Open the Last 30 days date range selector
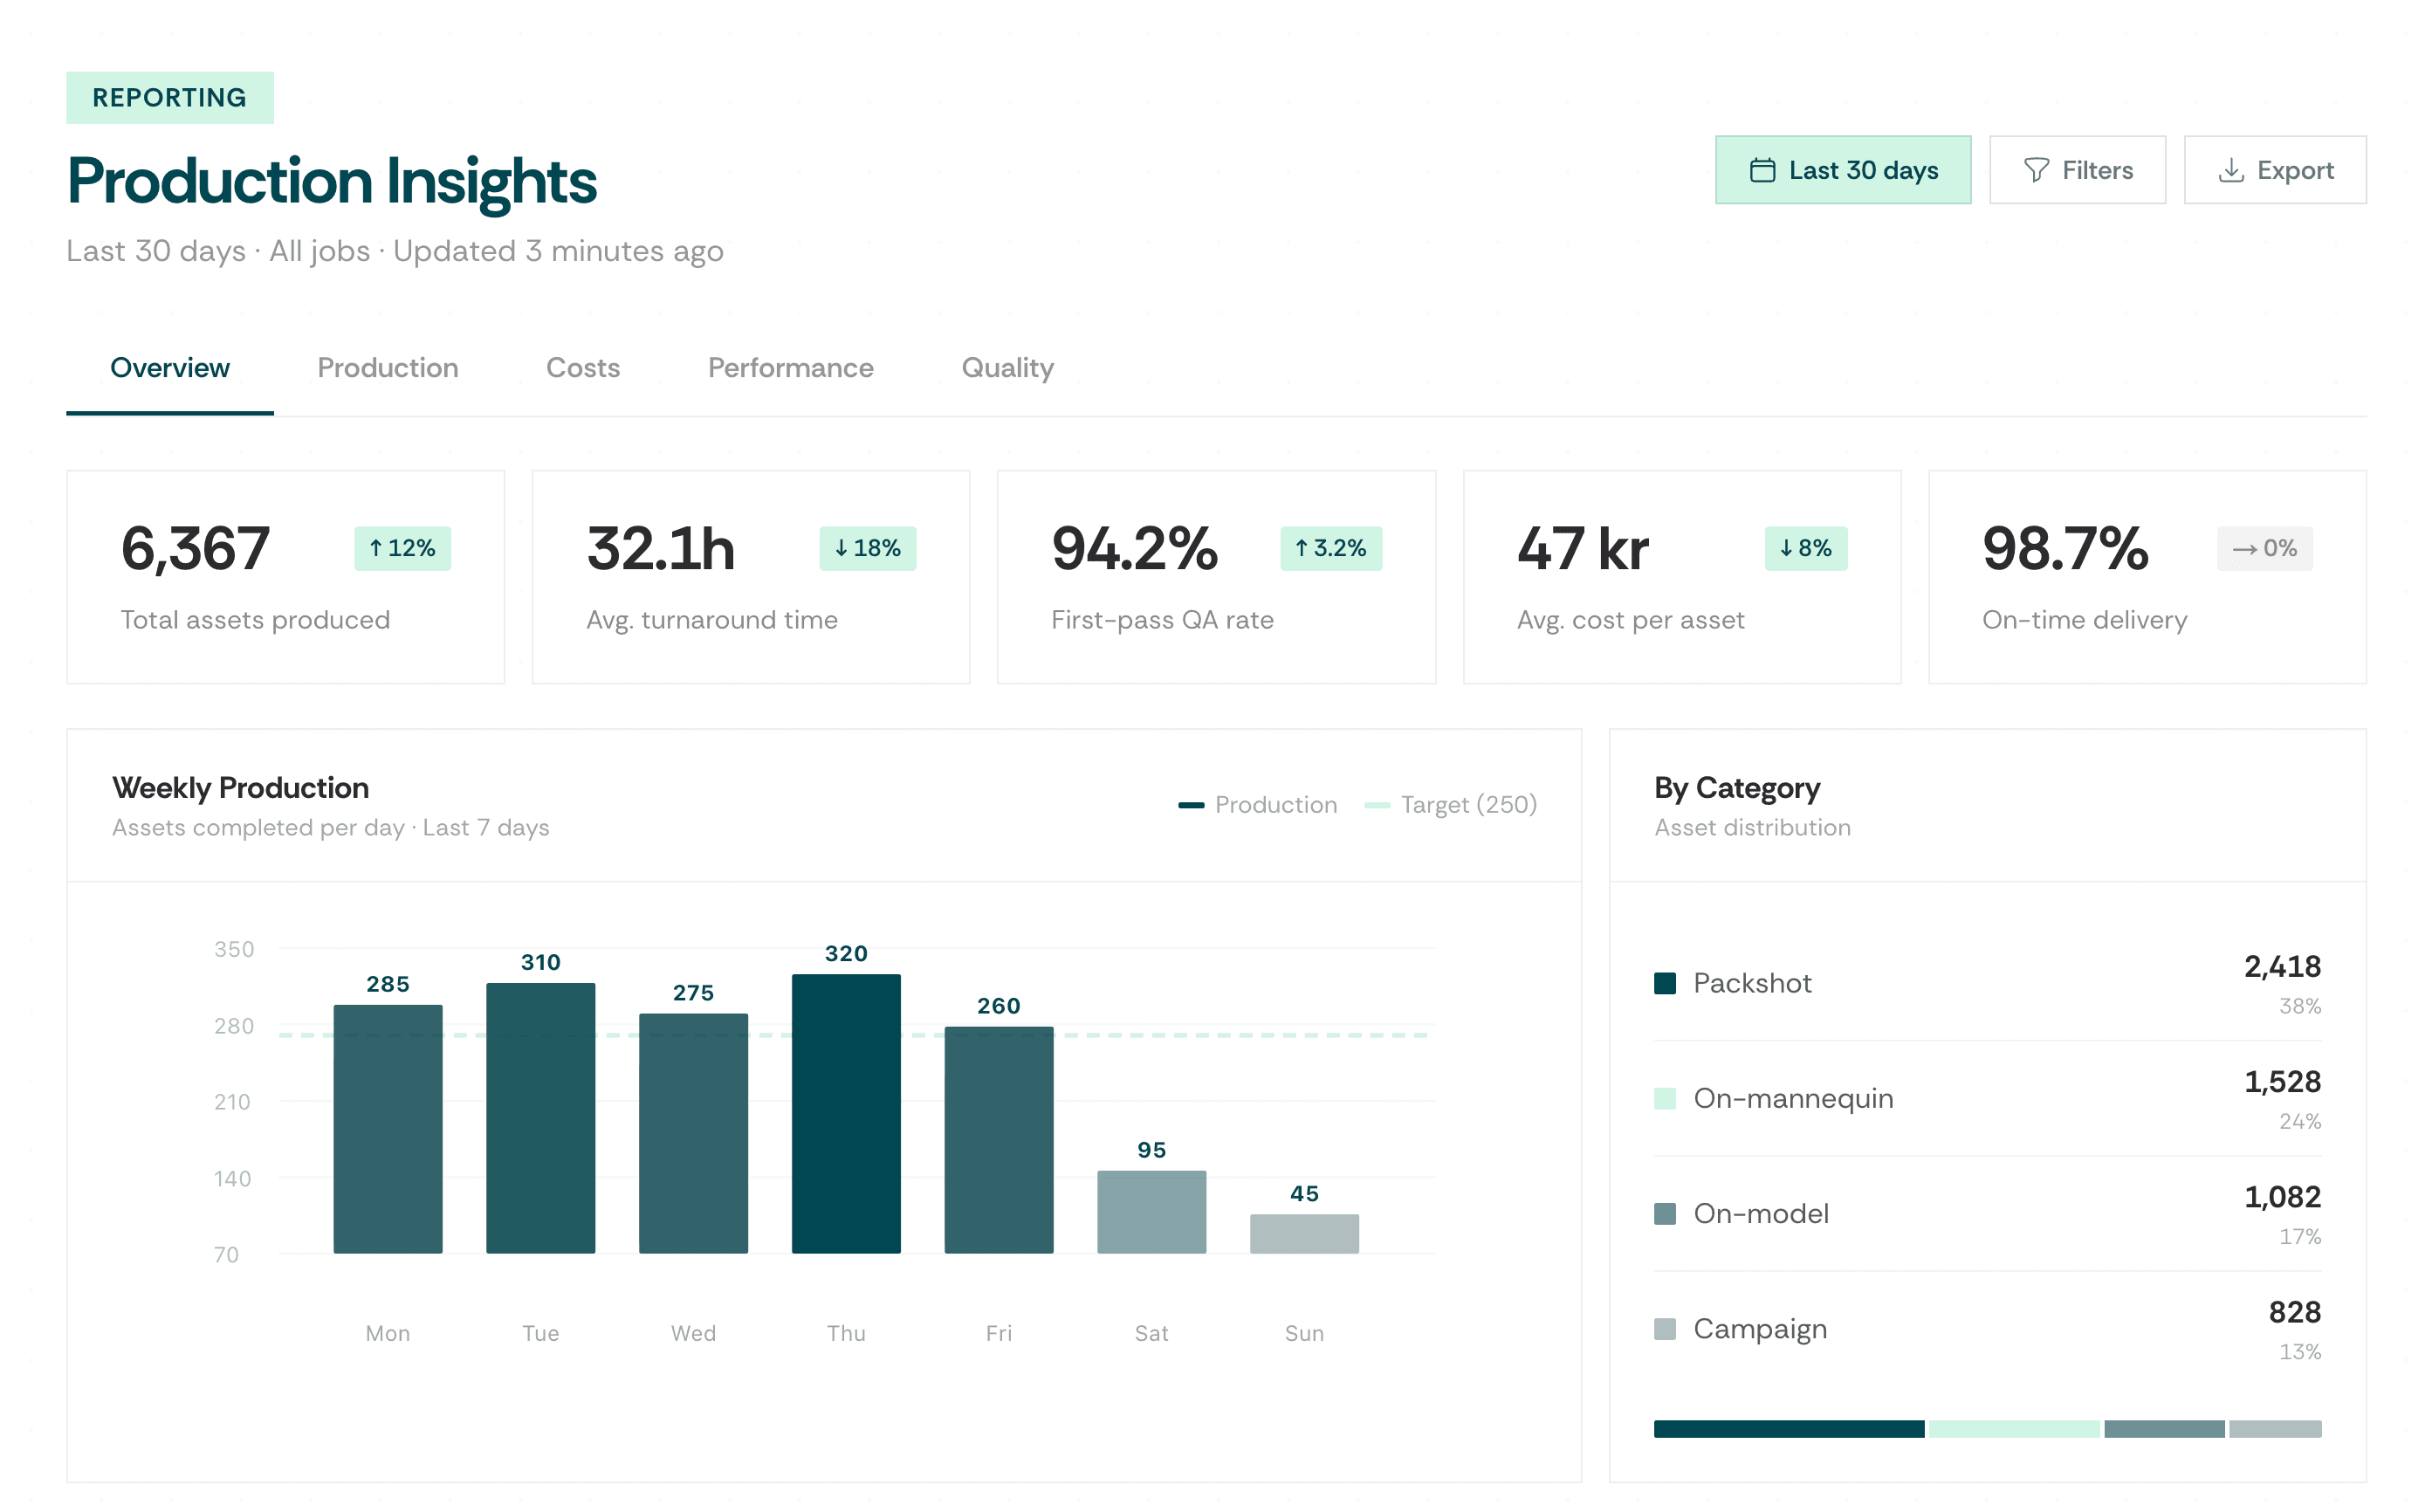Screen dimensions: 2432x1512 tap(1843, 170)
